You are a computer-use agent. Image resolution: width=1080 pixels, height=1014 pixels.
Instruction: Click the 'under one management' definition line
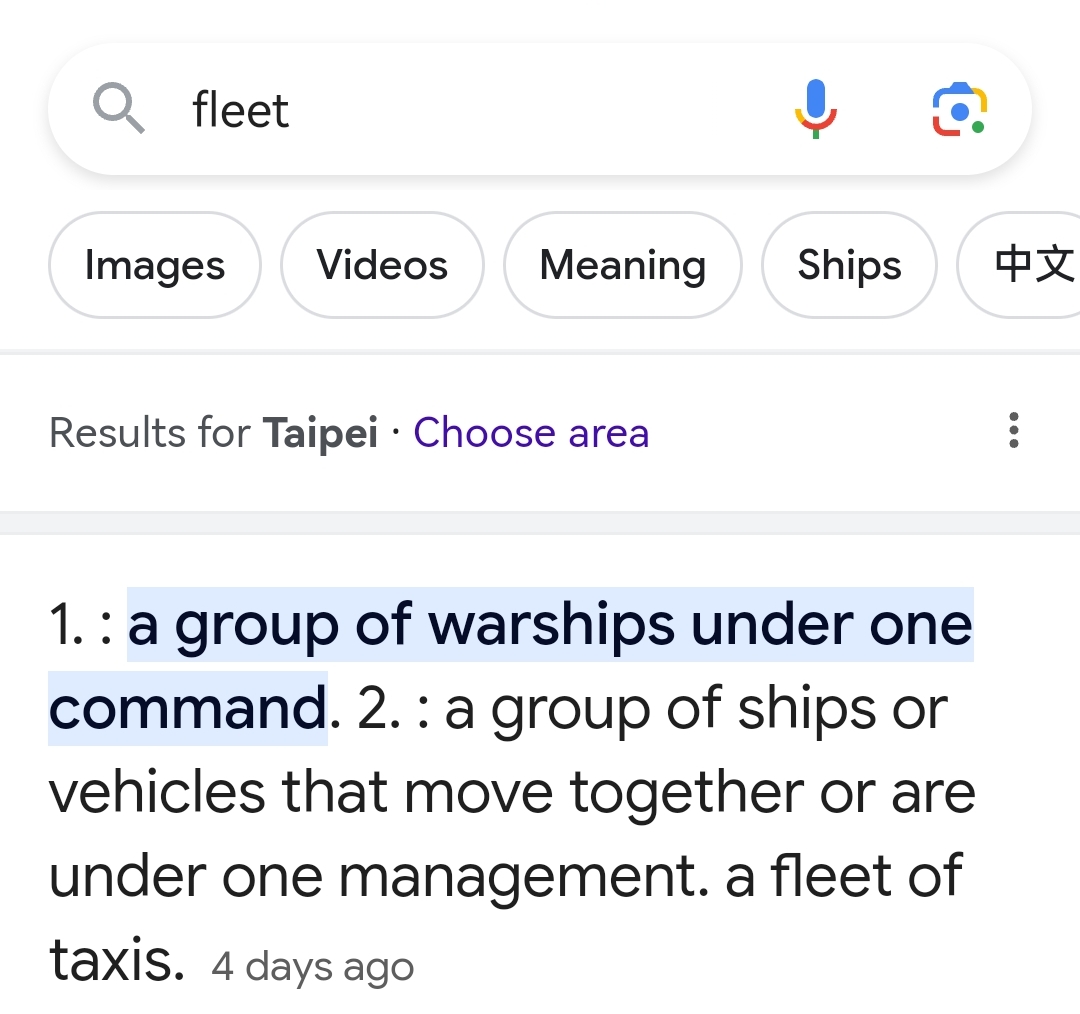coord(379,876)
